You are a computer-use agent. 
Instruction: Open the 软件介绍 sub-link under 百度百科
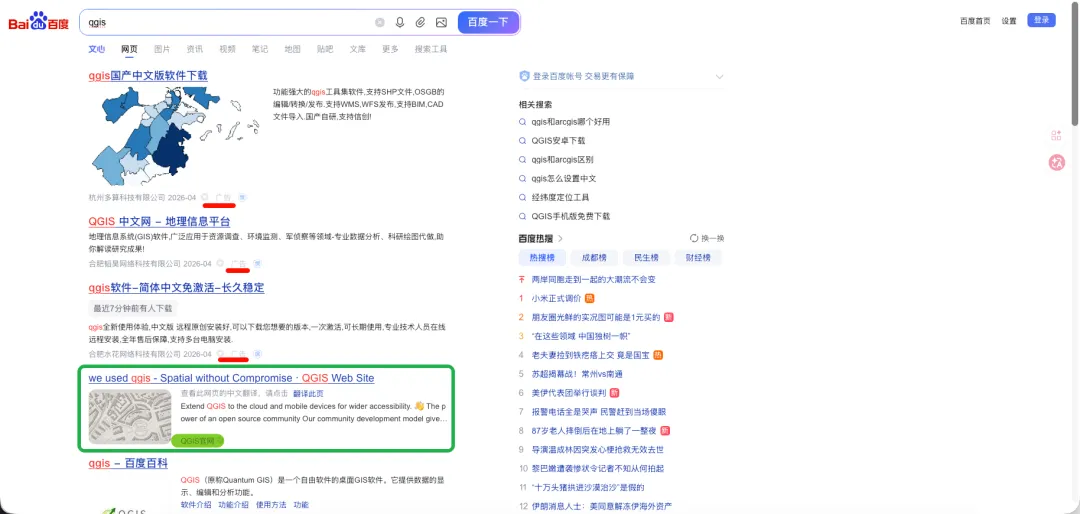[196, 505]
